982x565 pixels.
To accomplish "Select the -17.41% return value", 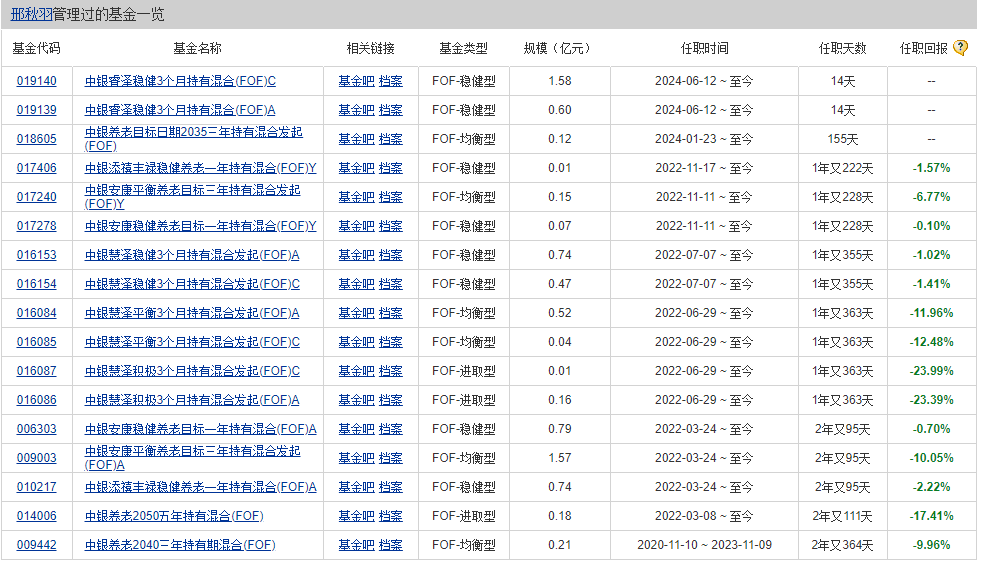I will coord(931,516).
